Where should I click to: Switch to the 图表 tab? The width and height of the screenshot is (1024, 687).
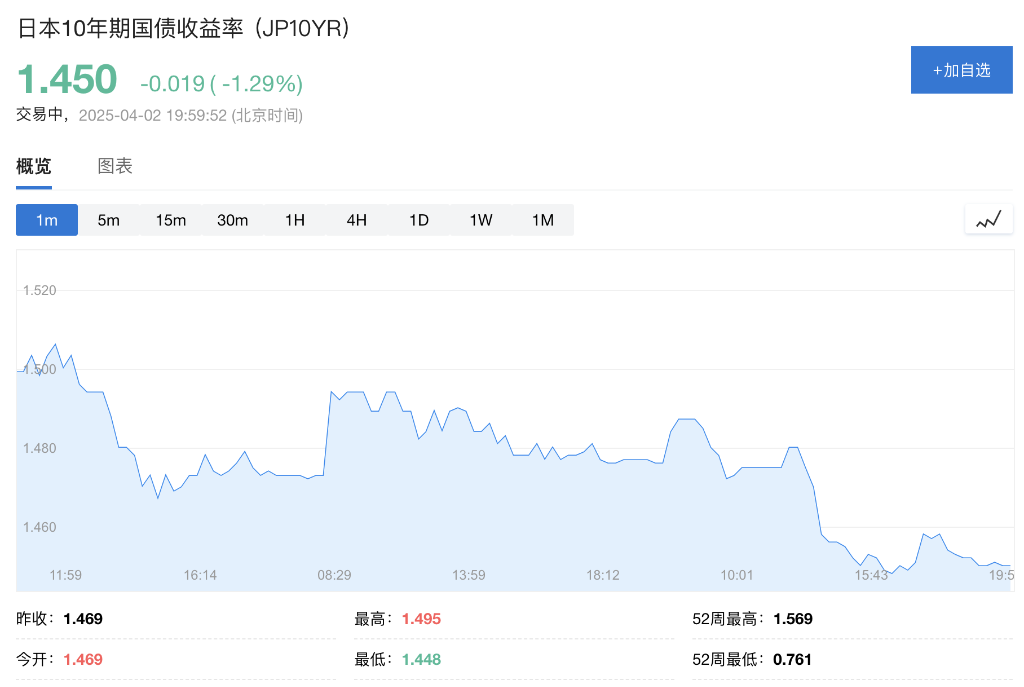pos(115,166)
